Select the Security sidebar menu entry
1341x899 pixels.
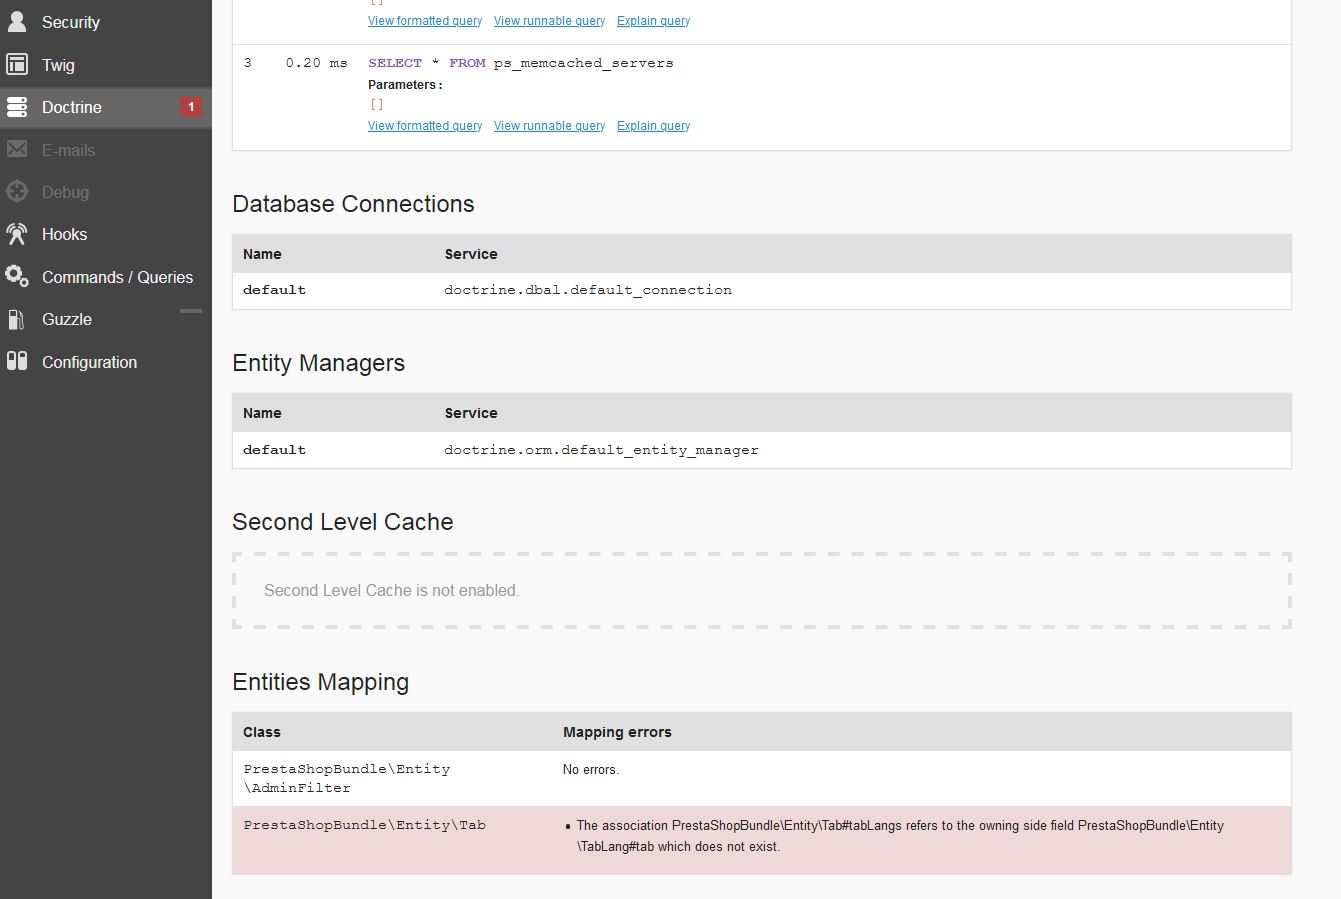(x=70, y=21)
